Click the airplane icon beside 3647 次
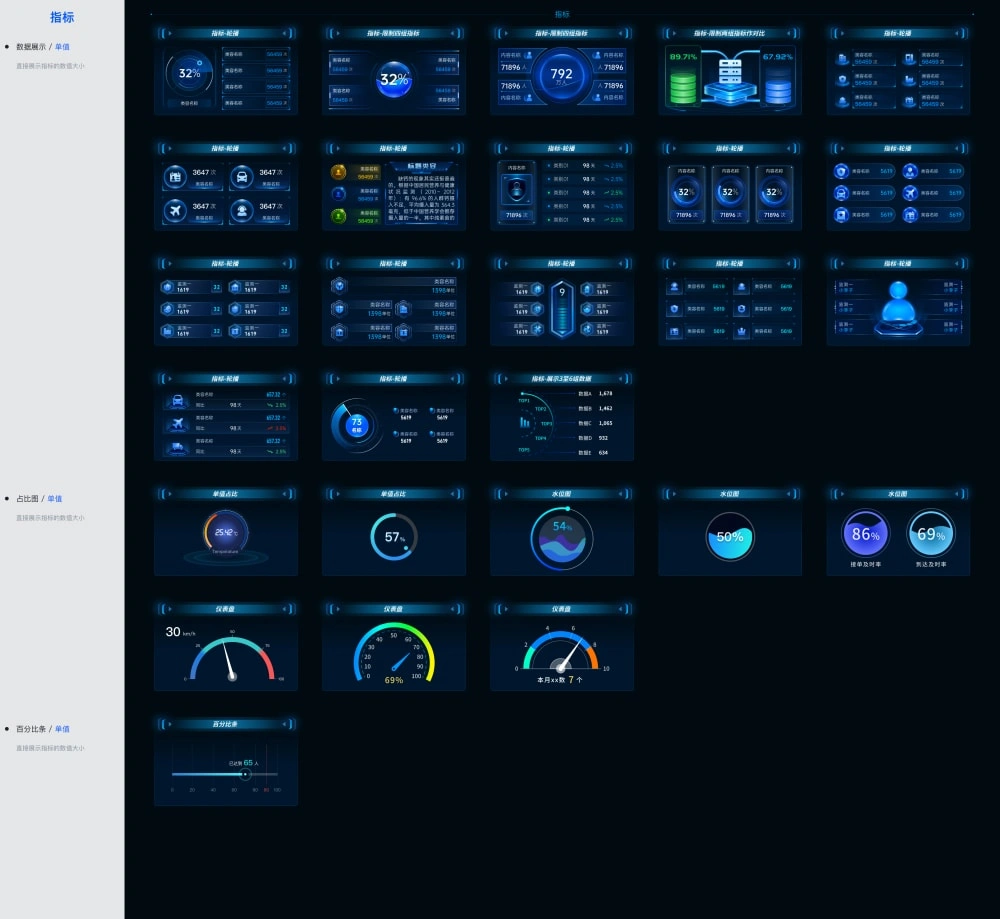This screenshot has height=919, width=1000. (x=175, y=211)
